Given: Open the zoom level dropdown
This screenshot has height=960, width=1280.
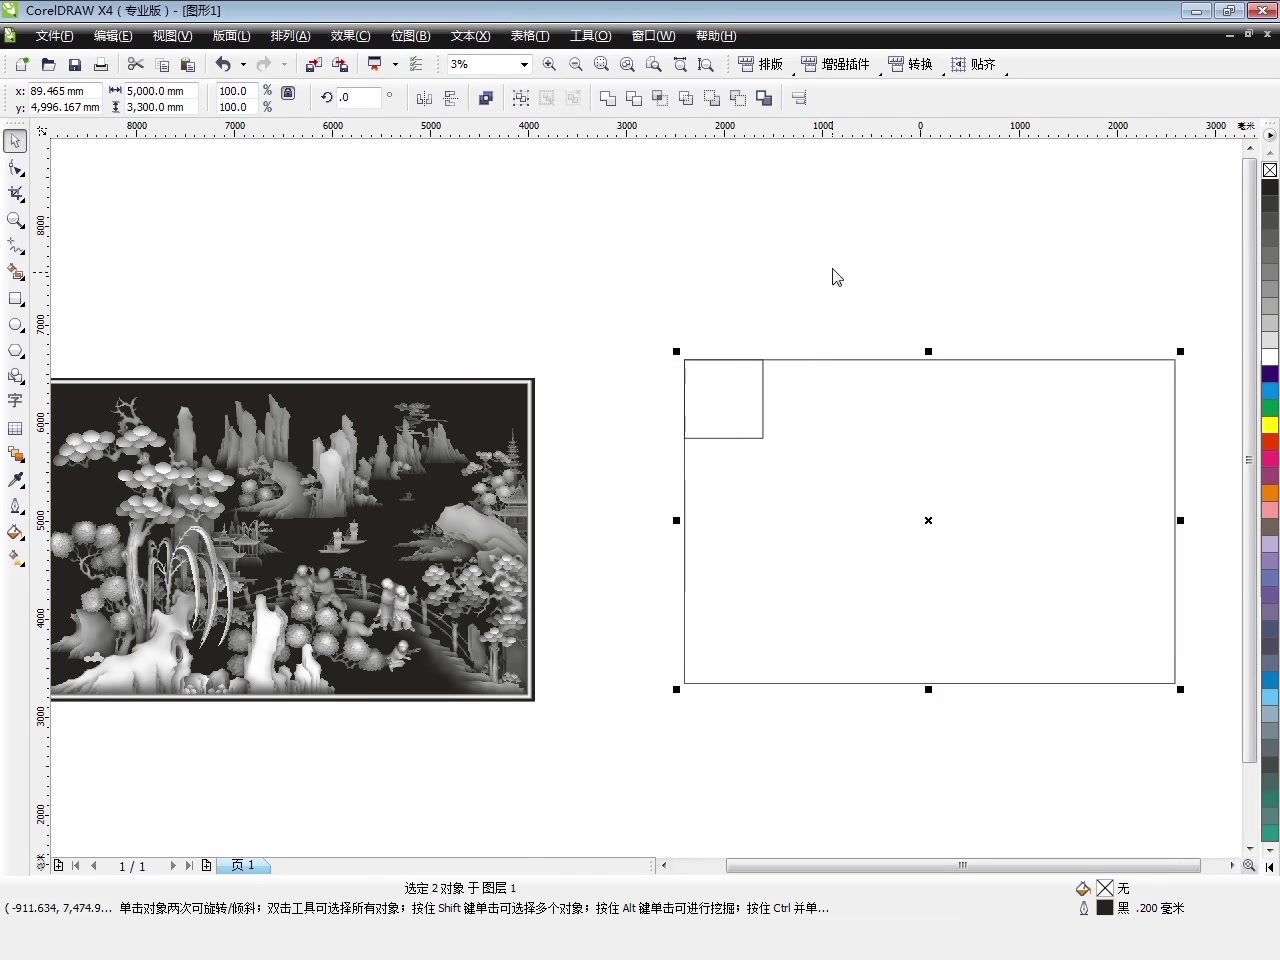Looking at the screenshot, I should tap(524, 64).
